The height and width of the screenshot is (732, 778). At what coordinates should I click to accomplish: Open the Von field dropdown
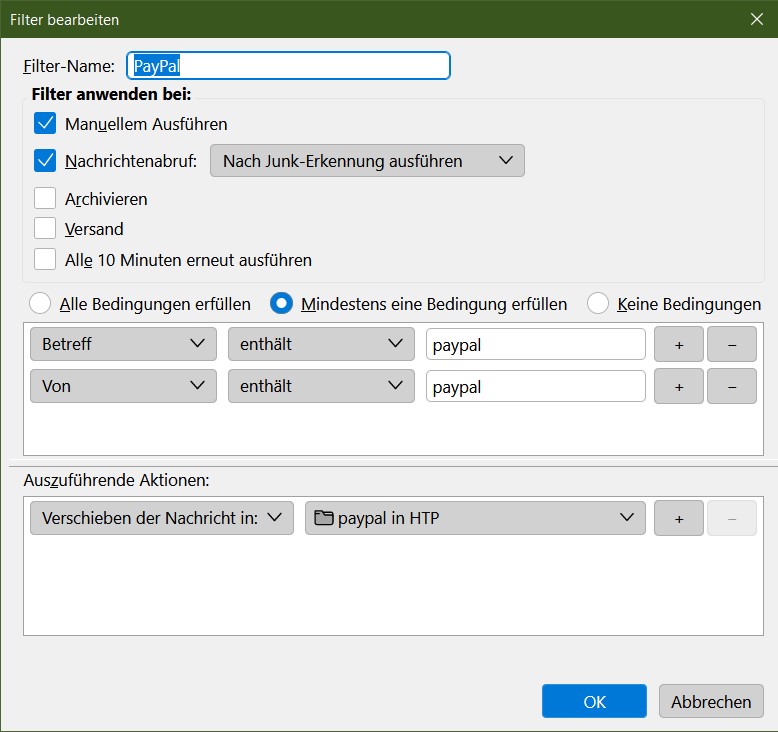tap(123, 386)
